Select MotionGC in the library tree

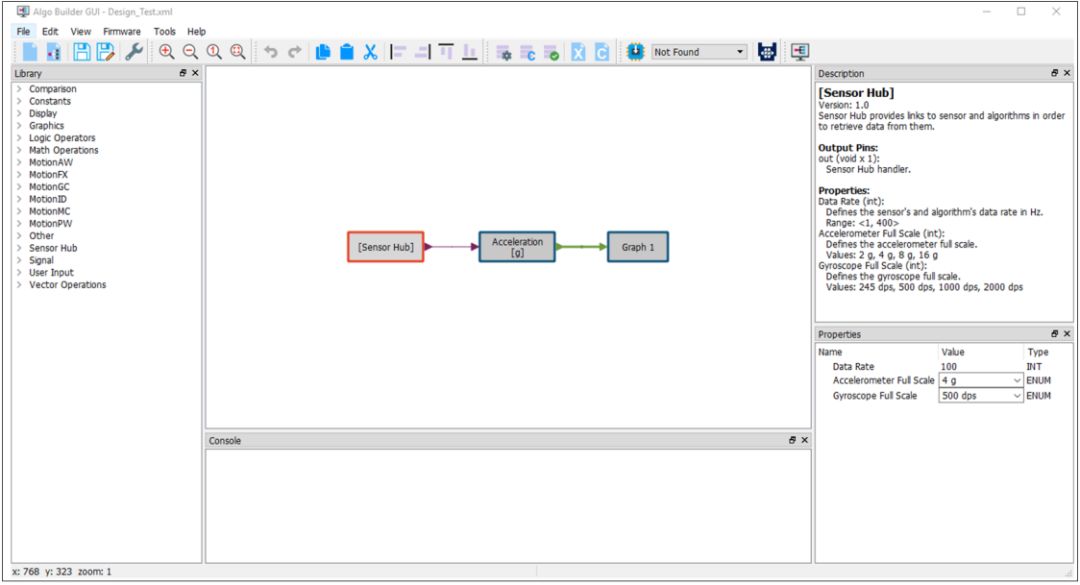[49, 187]
